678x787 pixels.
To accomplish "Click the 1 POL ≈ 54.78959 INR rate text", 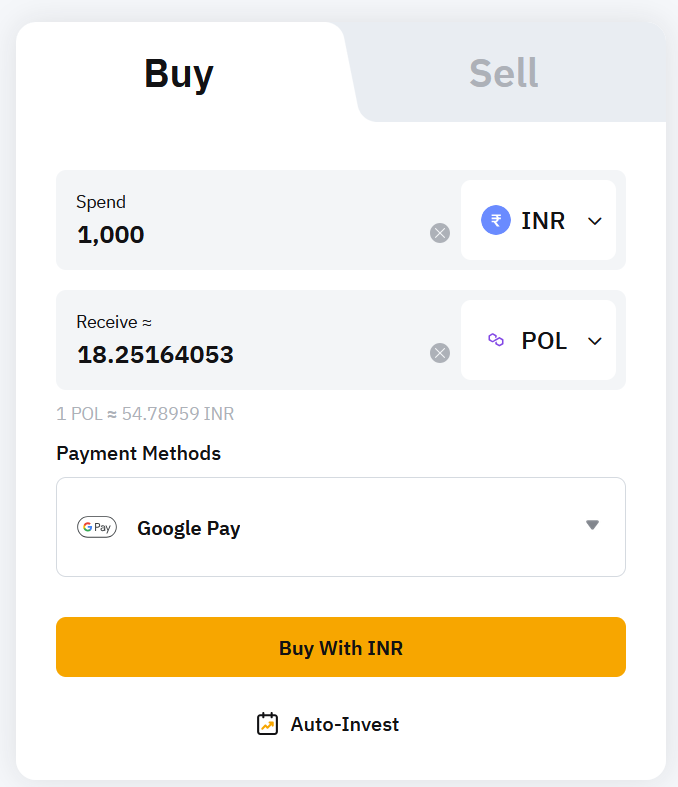I will (x=146, y=414).
